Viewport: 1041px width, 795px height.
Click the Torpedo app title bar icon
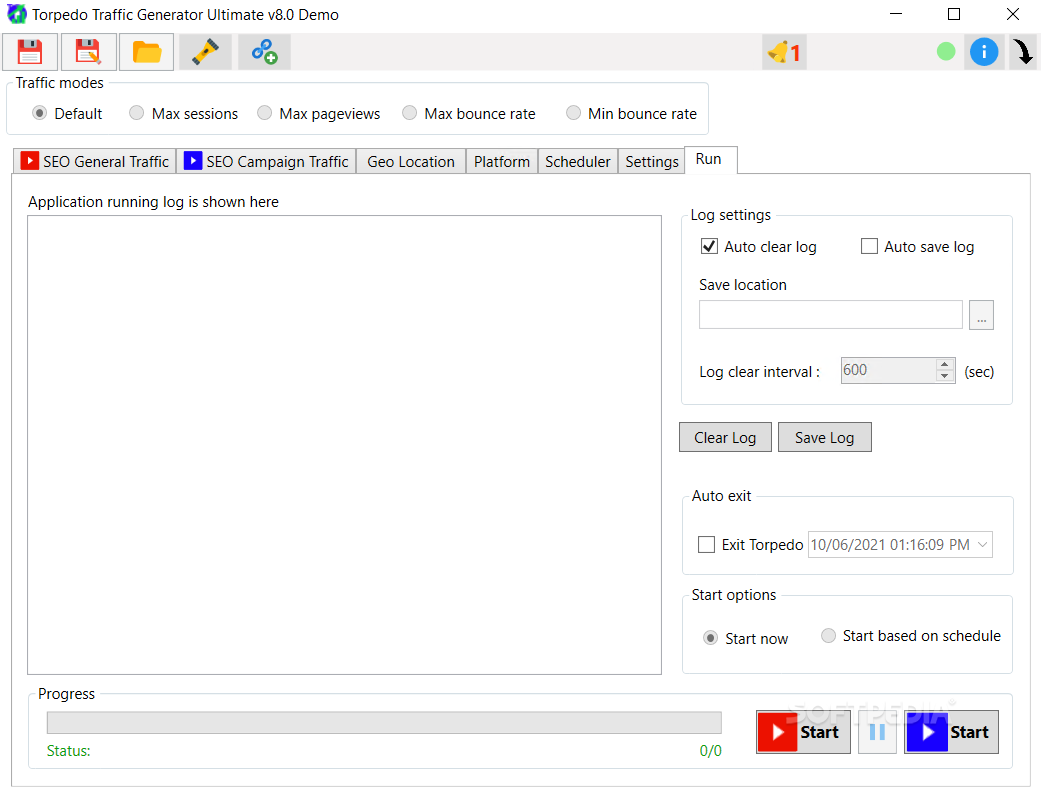[x=17, y=14]
